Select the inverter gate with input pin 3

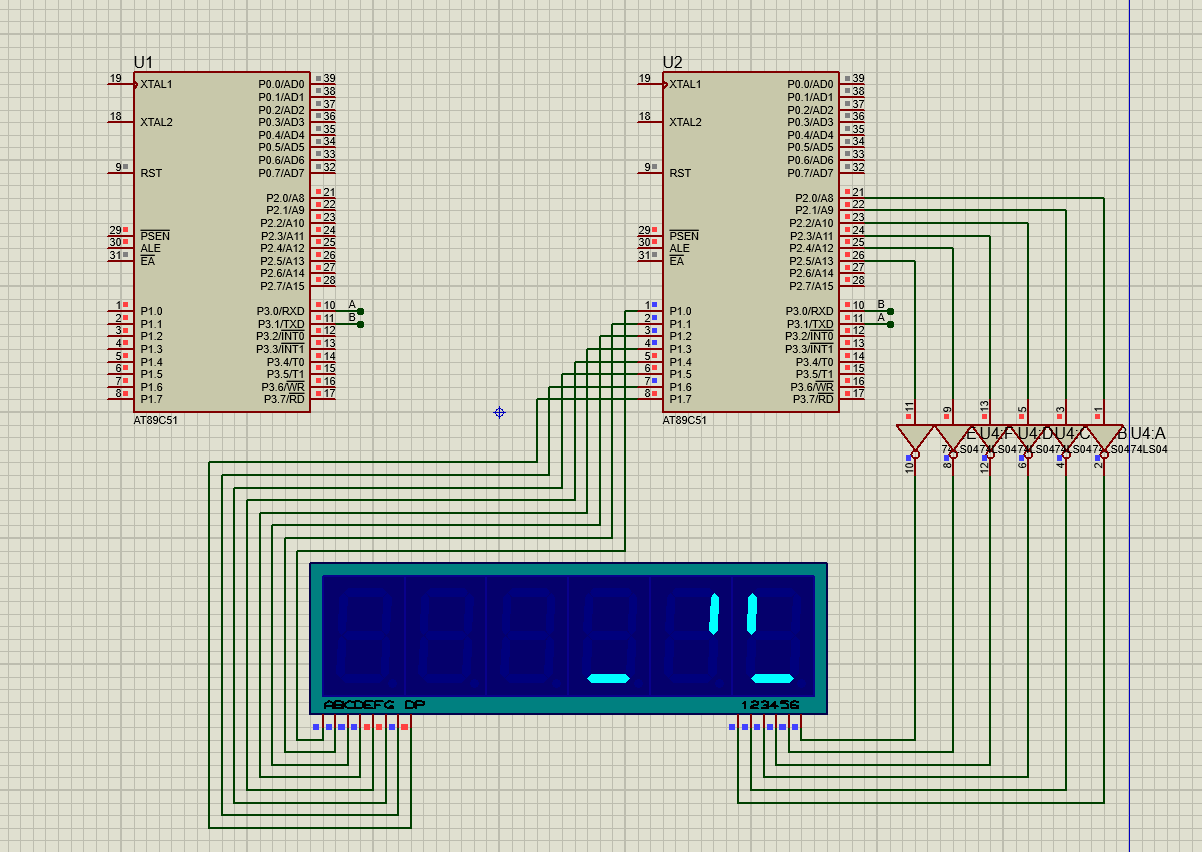pos(1066,441)
